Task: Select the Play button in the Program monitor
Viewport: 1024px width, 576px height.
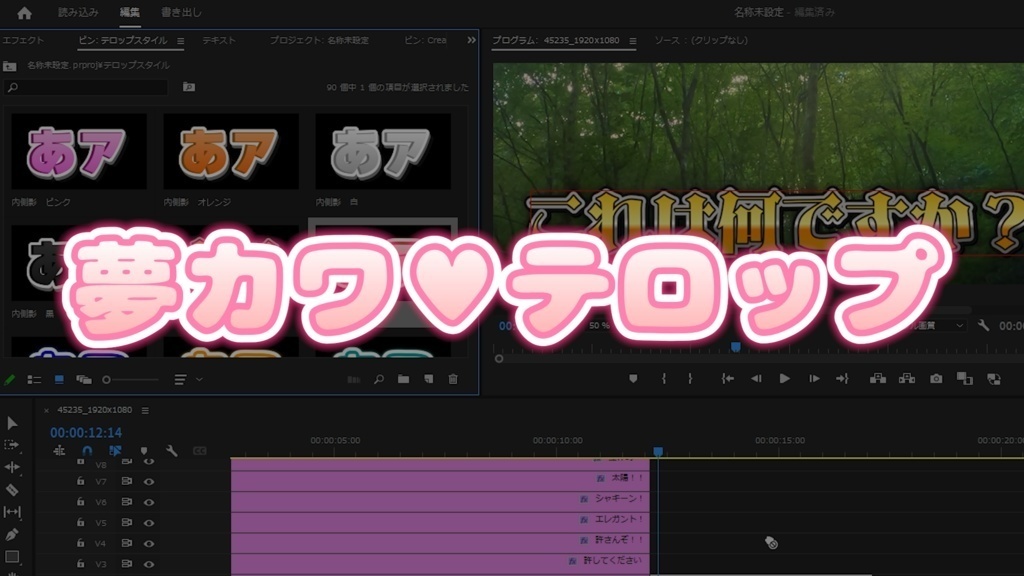Action: [786, 378]
